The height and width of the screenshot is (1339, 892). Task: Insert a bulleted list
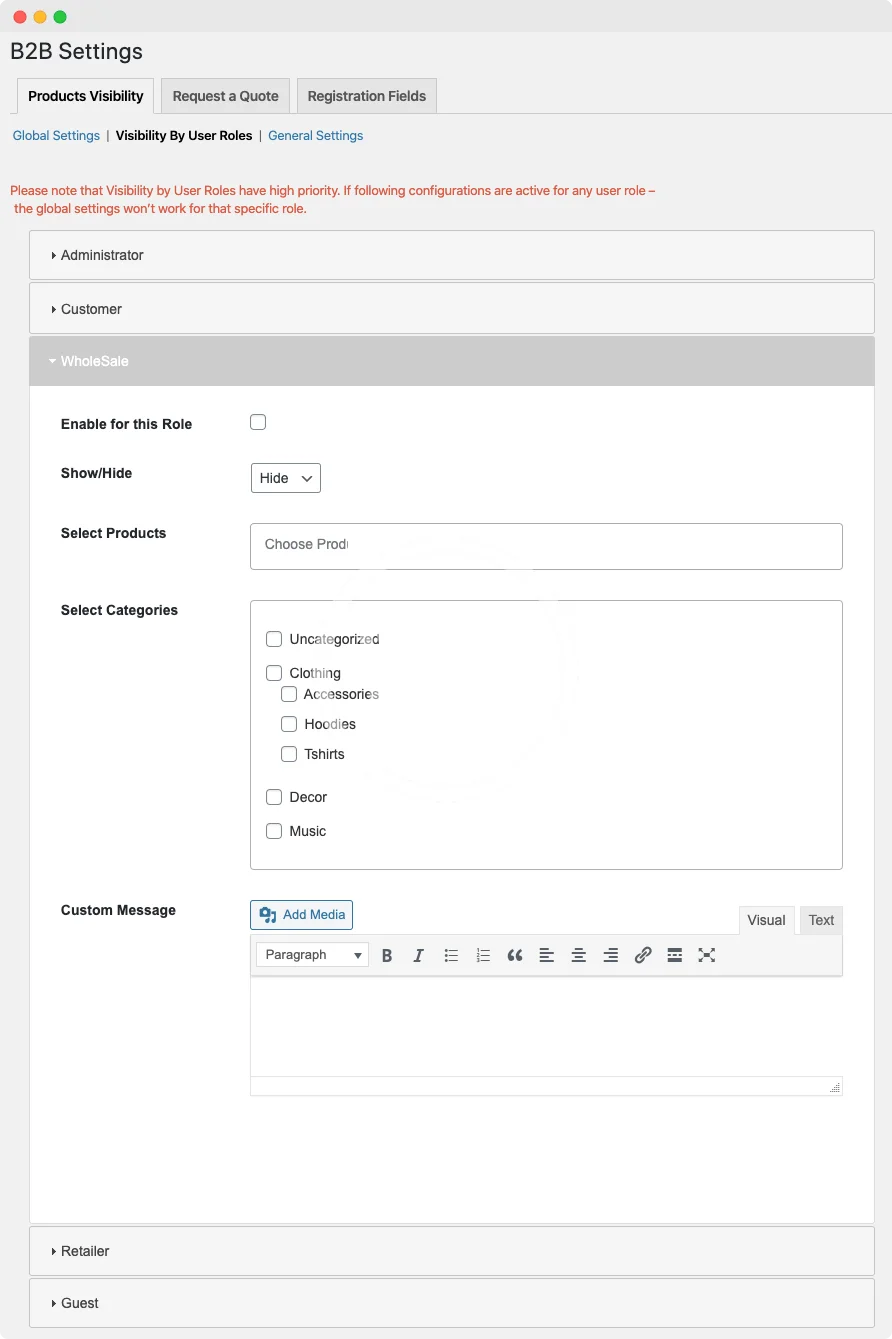[x=451, y=955]
